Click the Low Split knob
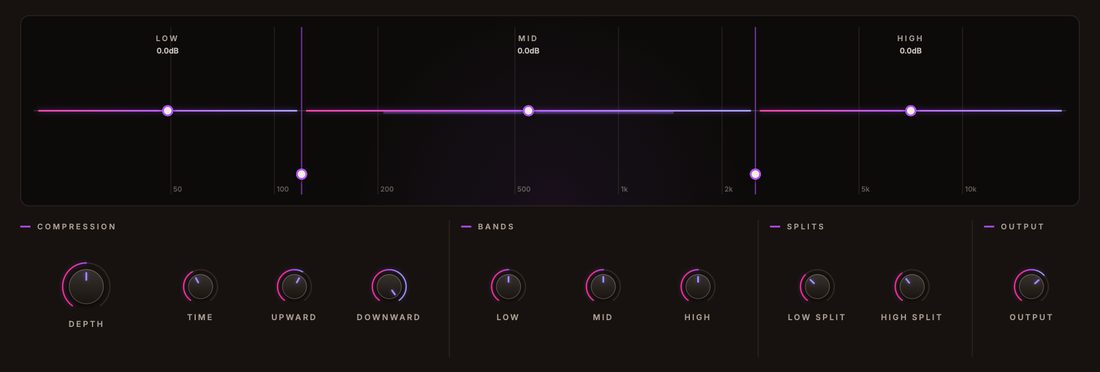The image size is (1100, 372). 817,286
